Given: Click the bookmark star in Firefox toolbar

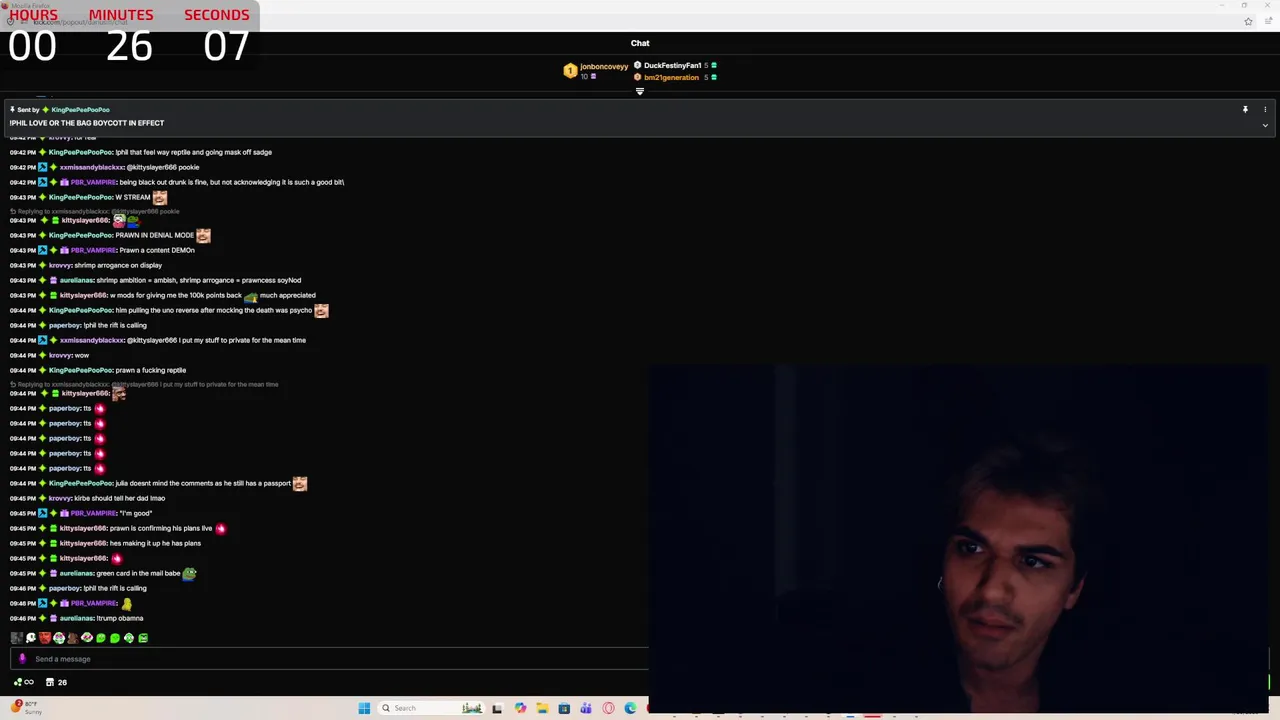Looking at the screenshot, I should point(1248,21).
